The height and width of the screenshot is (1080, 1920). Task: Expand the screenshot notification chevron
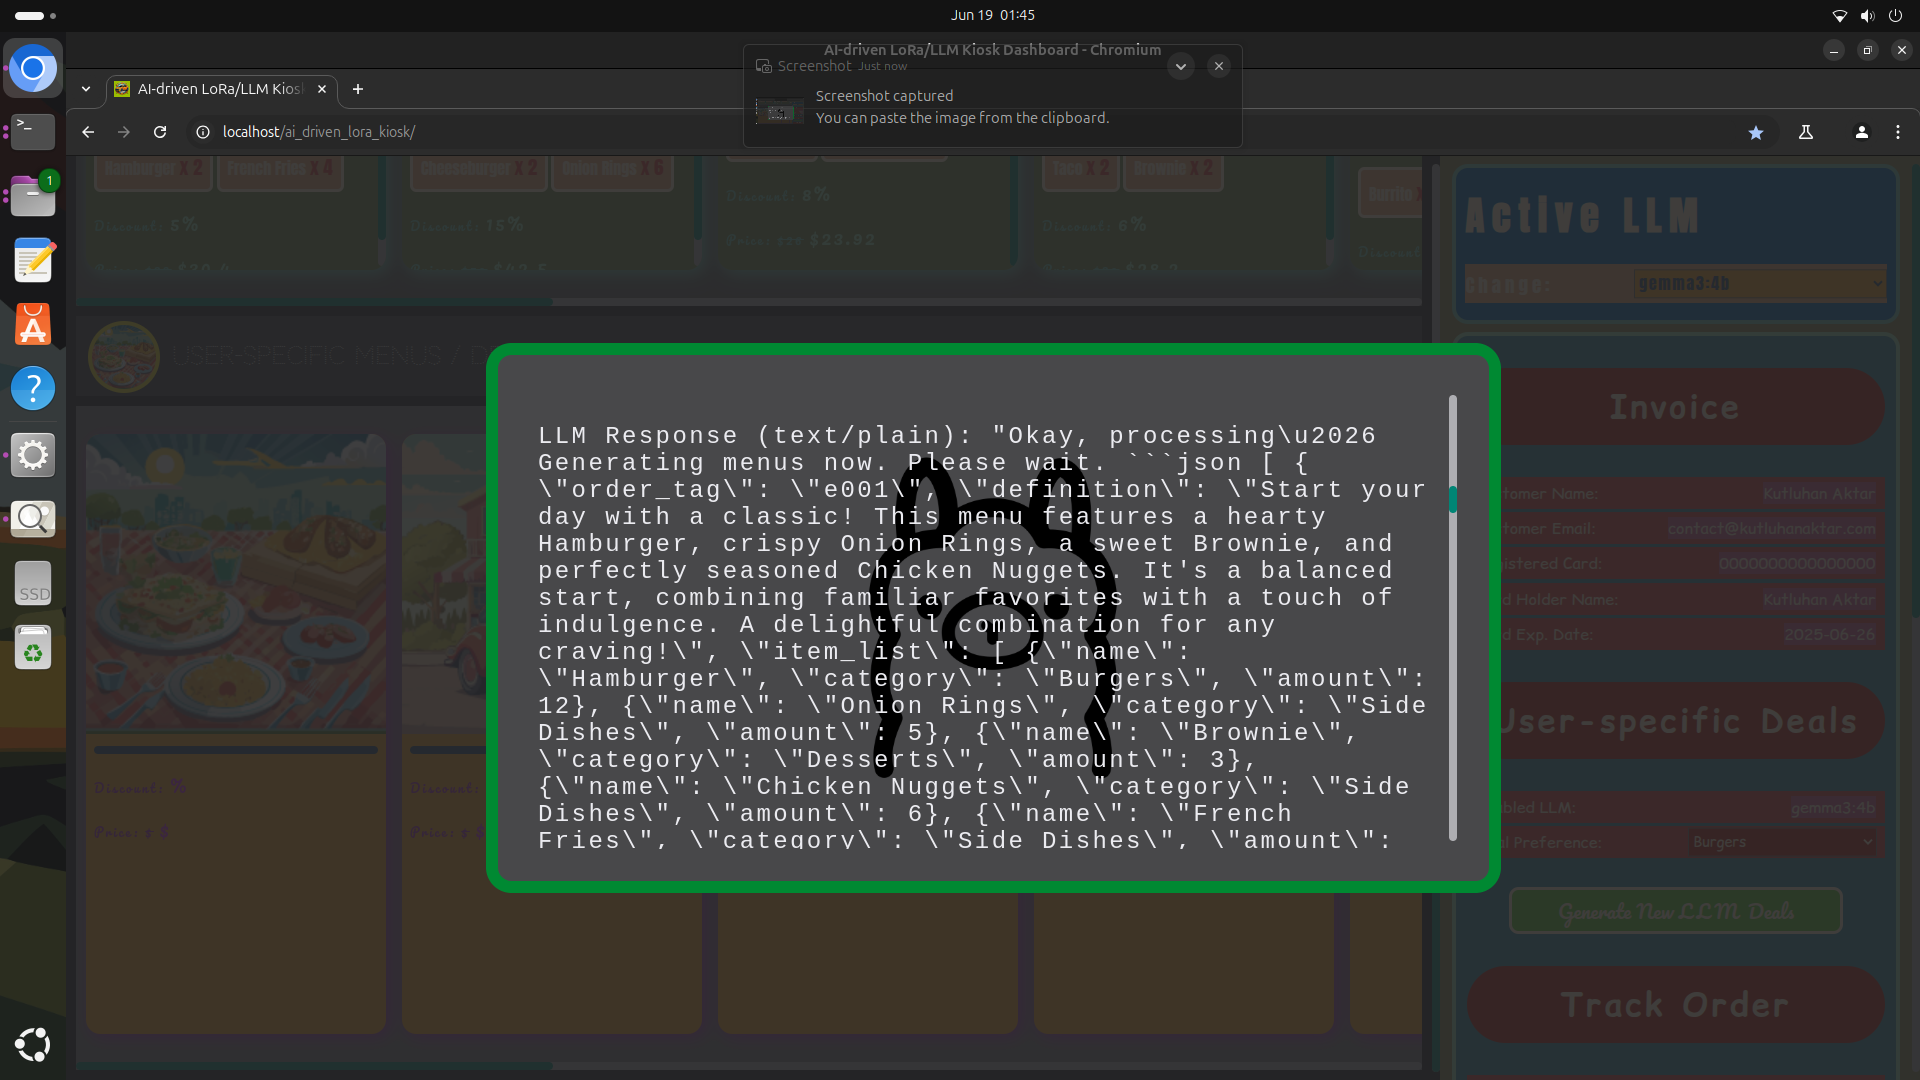point(1180,66)
